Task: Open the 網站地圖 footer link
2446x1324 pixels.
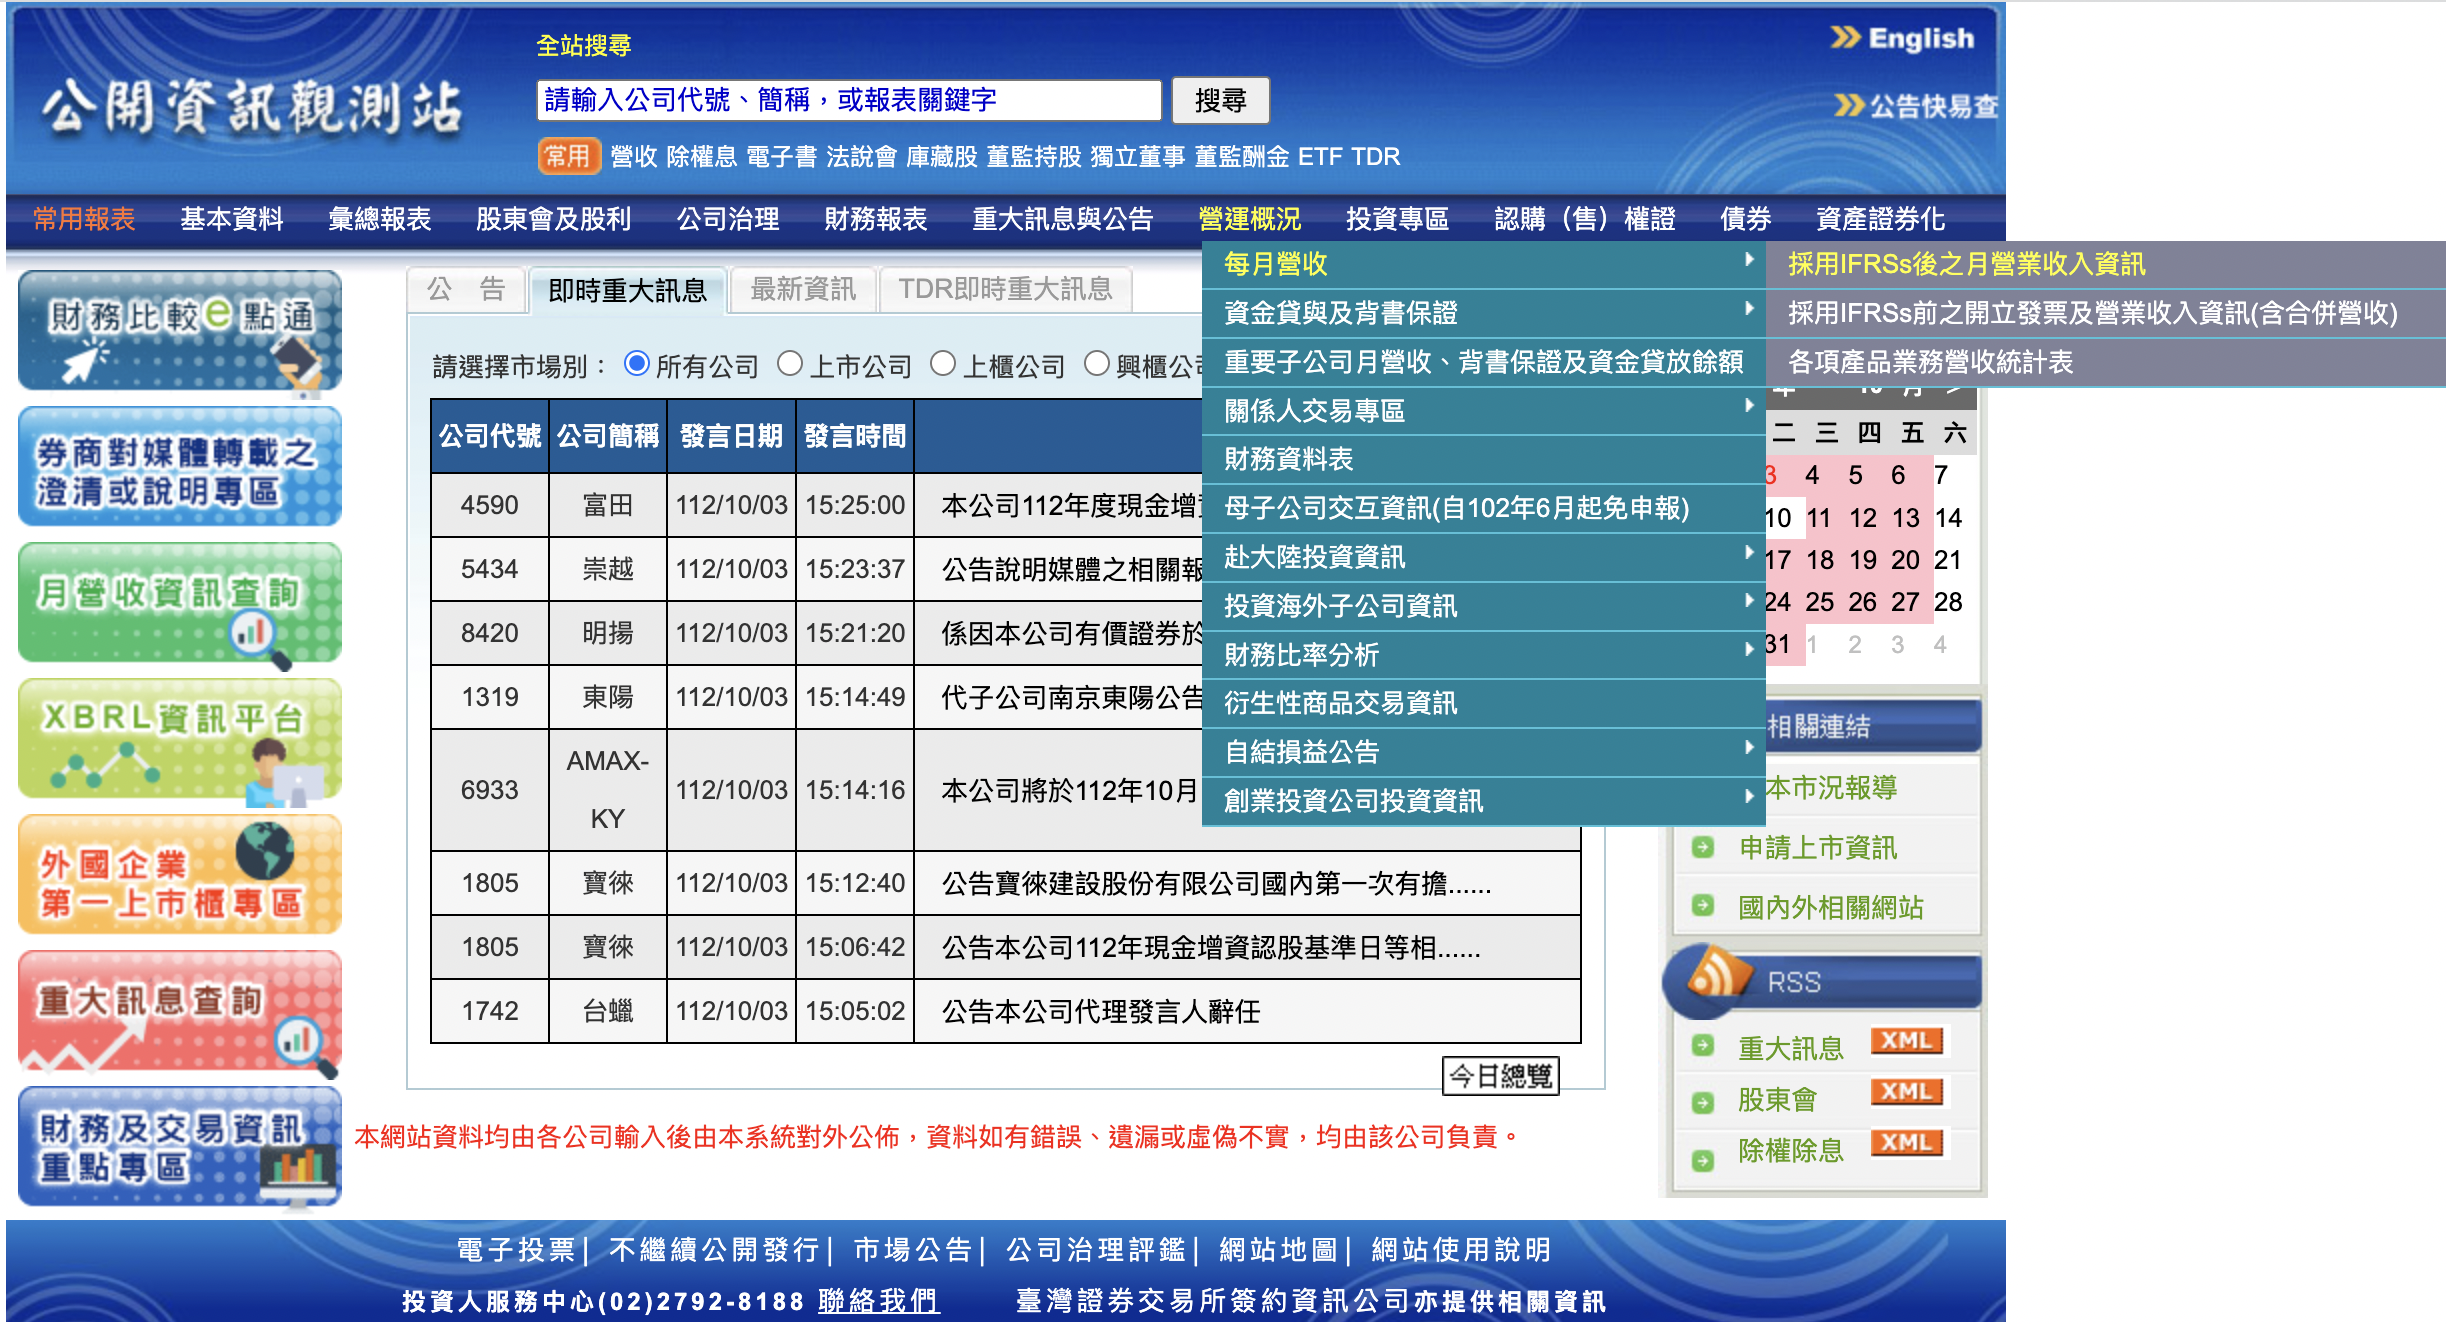Action: (x=1278, y=1250)
